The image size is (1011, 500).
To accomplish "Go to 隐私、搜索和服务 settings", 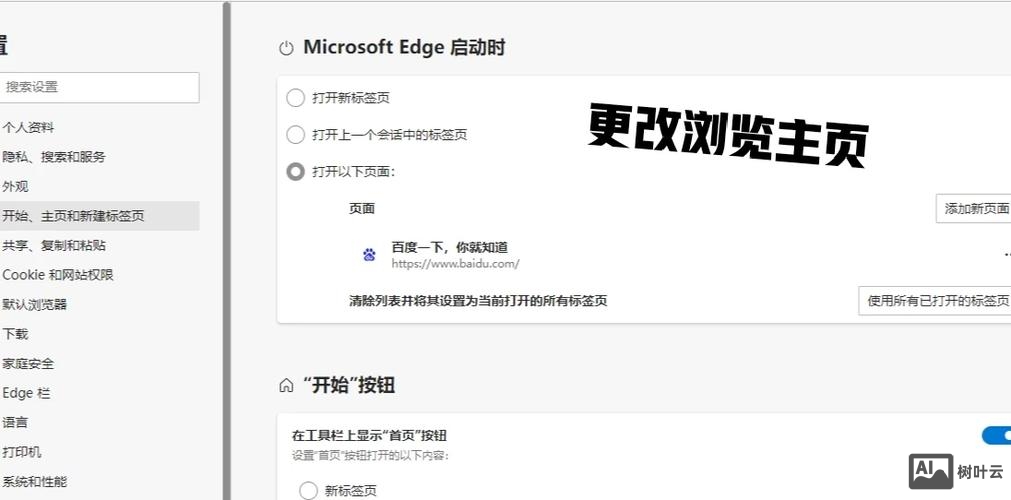I will pos(54,157).
